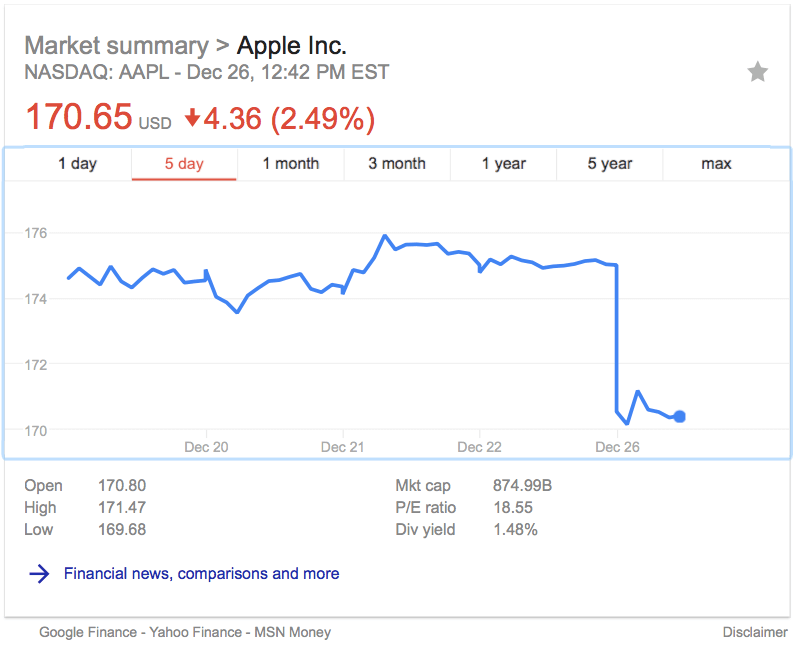Image resolution: width=798 pixels, height=647 pixels.
Task: Click the Market summary breadcrumb
Action: click(116, 46)
